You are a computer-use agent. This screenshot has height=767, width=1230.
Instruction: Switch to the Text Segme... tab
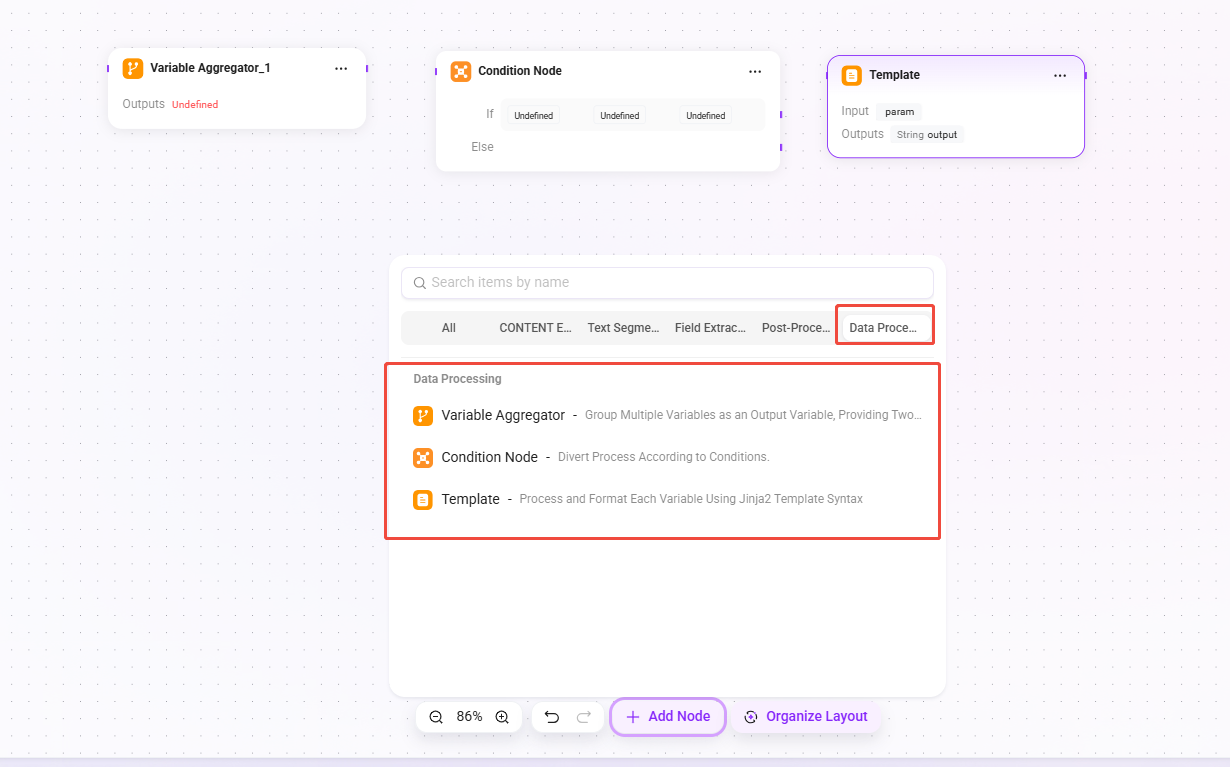[623, 328]
